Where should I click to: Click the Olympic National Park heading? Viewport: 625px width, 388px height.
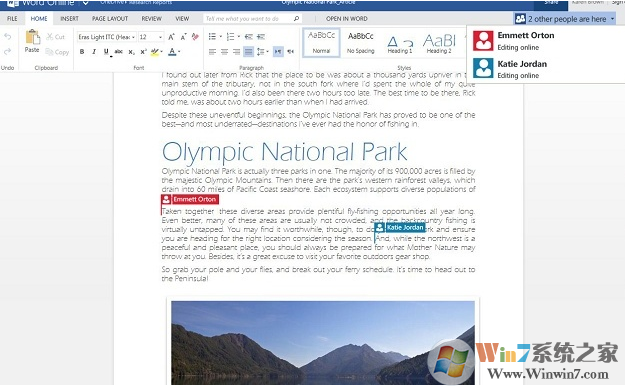click(x=284, y=152)
